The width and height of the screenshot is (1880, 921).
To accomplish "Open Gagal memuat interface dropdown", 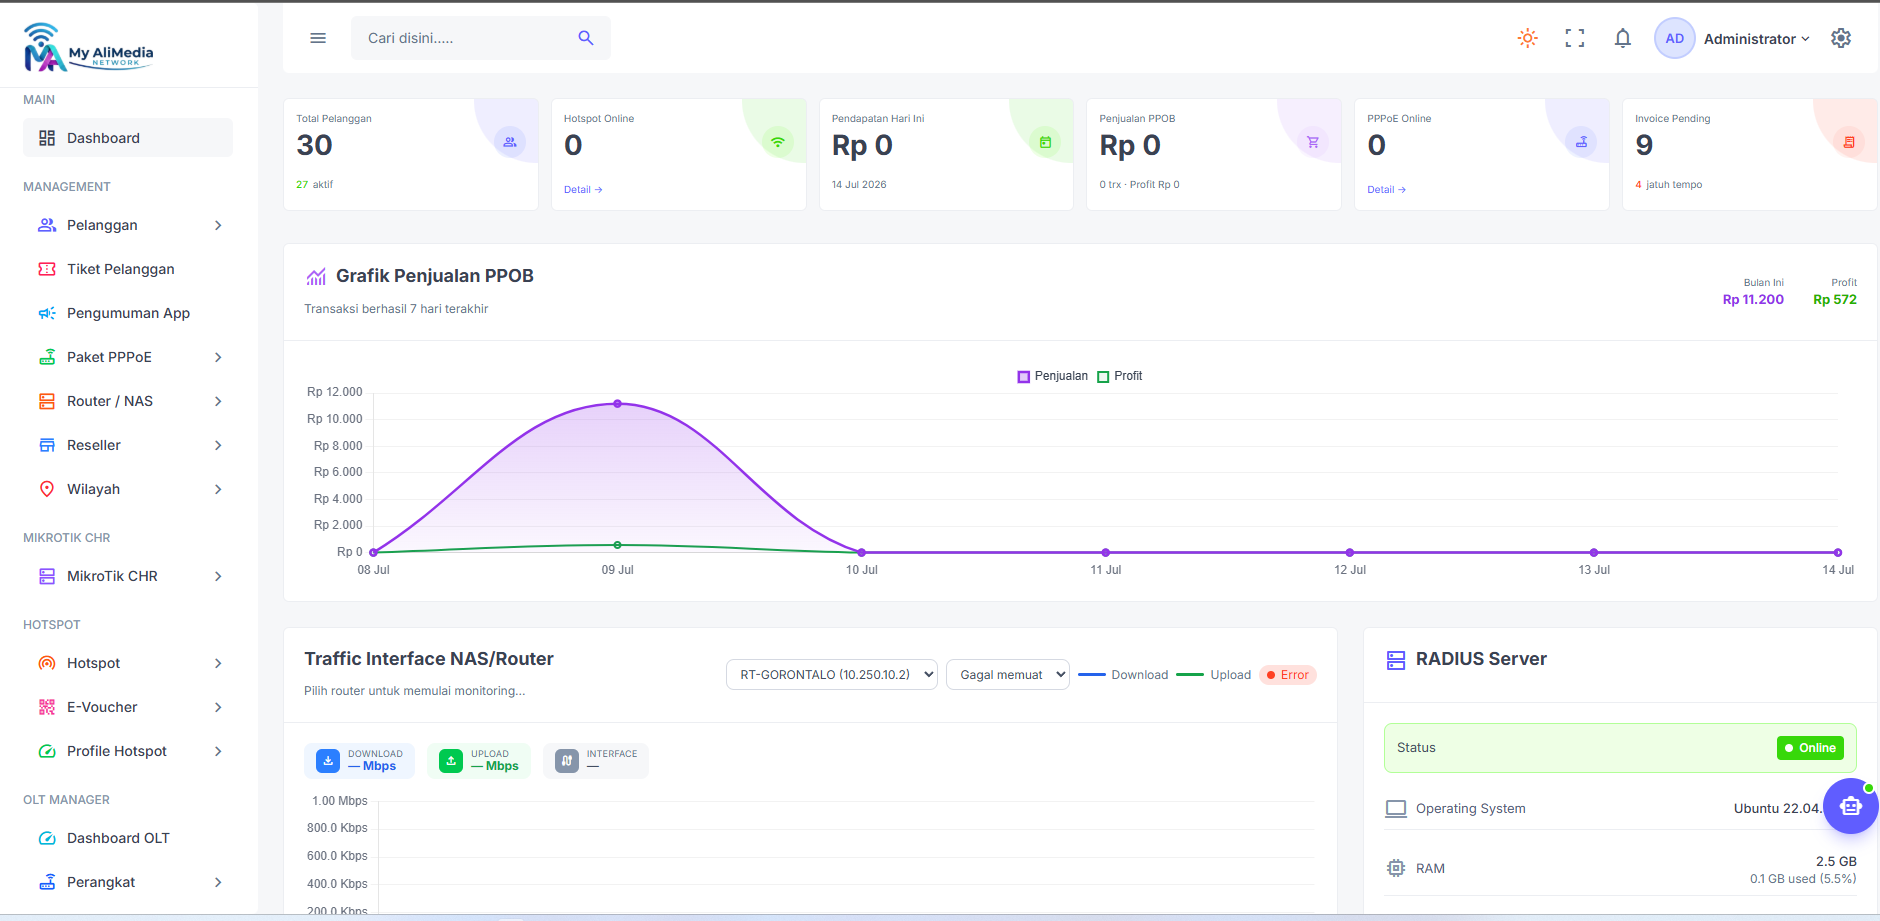I will [1008, 675].
